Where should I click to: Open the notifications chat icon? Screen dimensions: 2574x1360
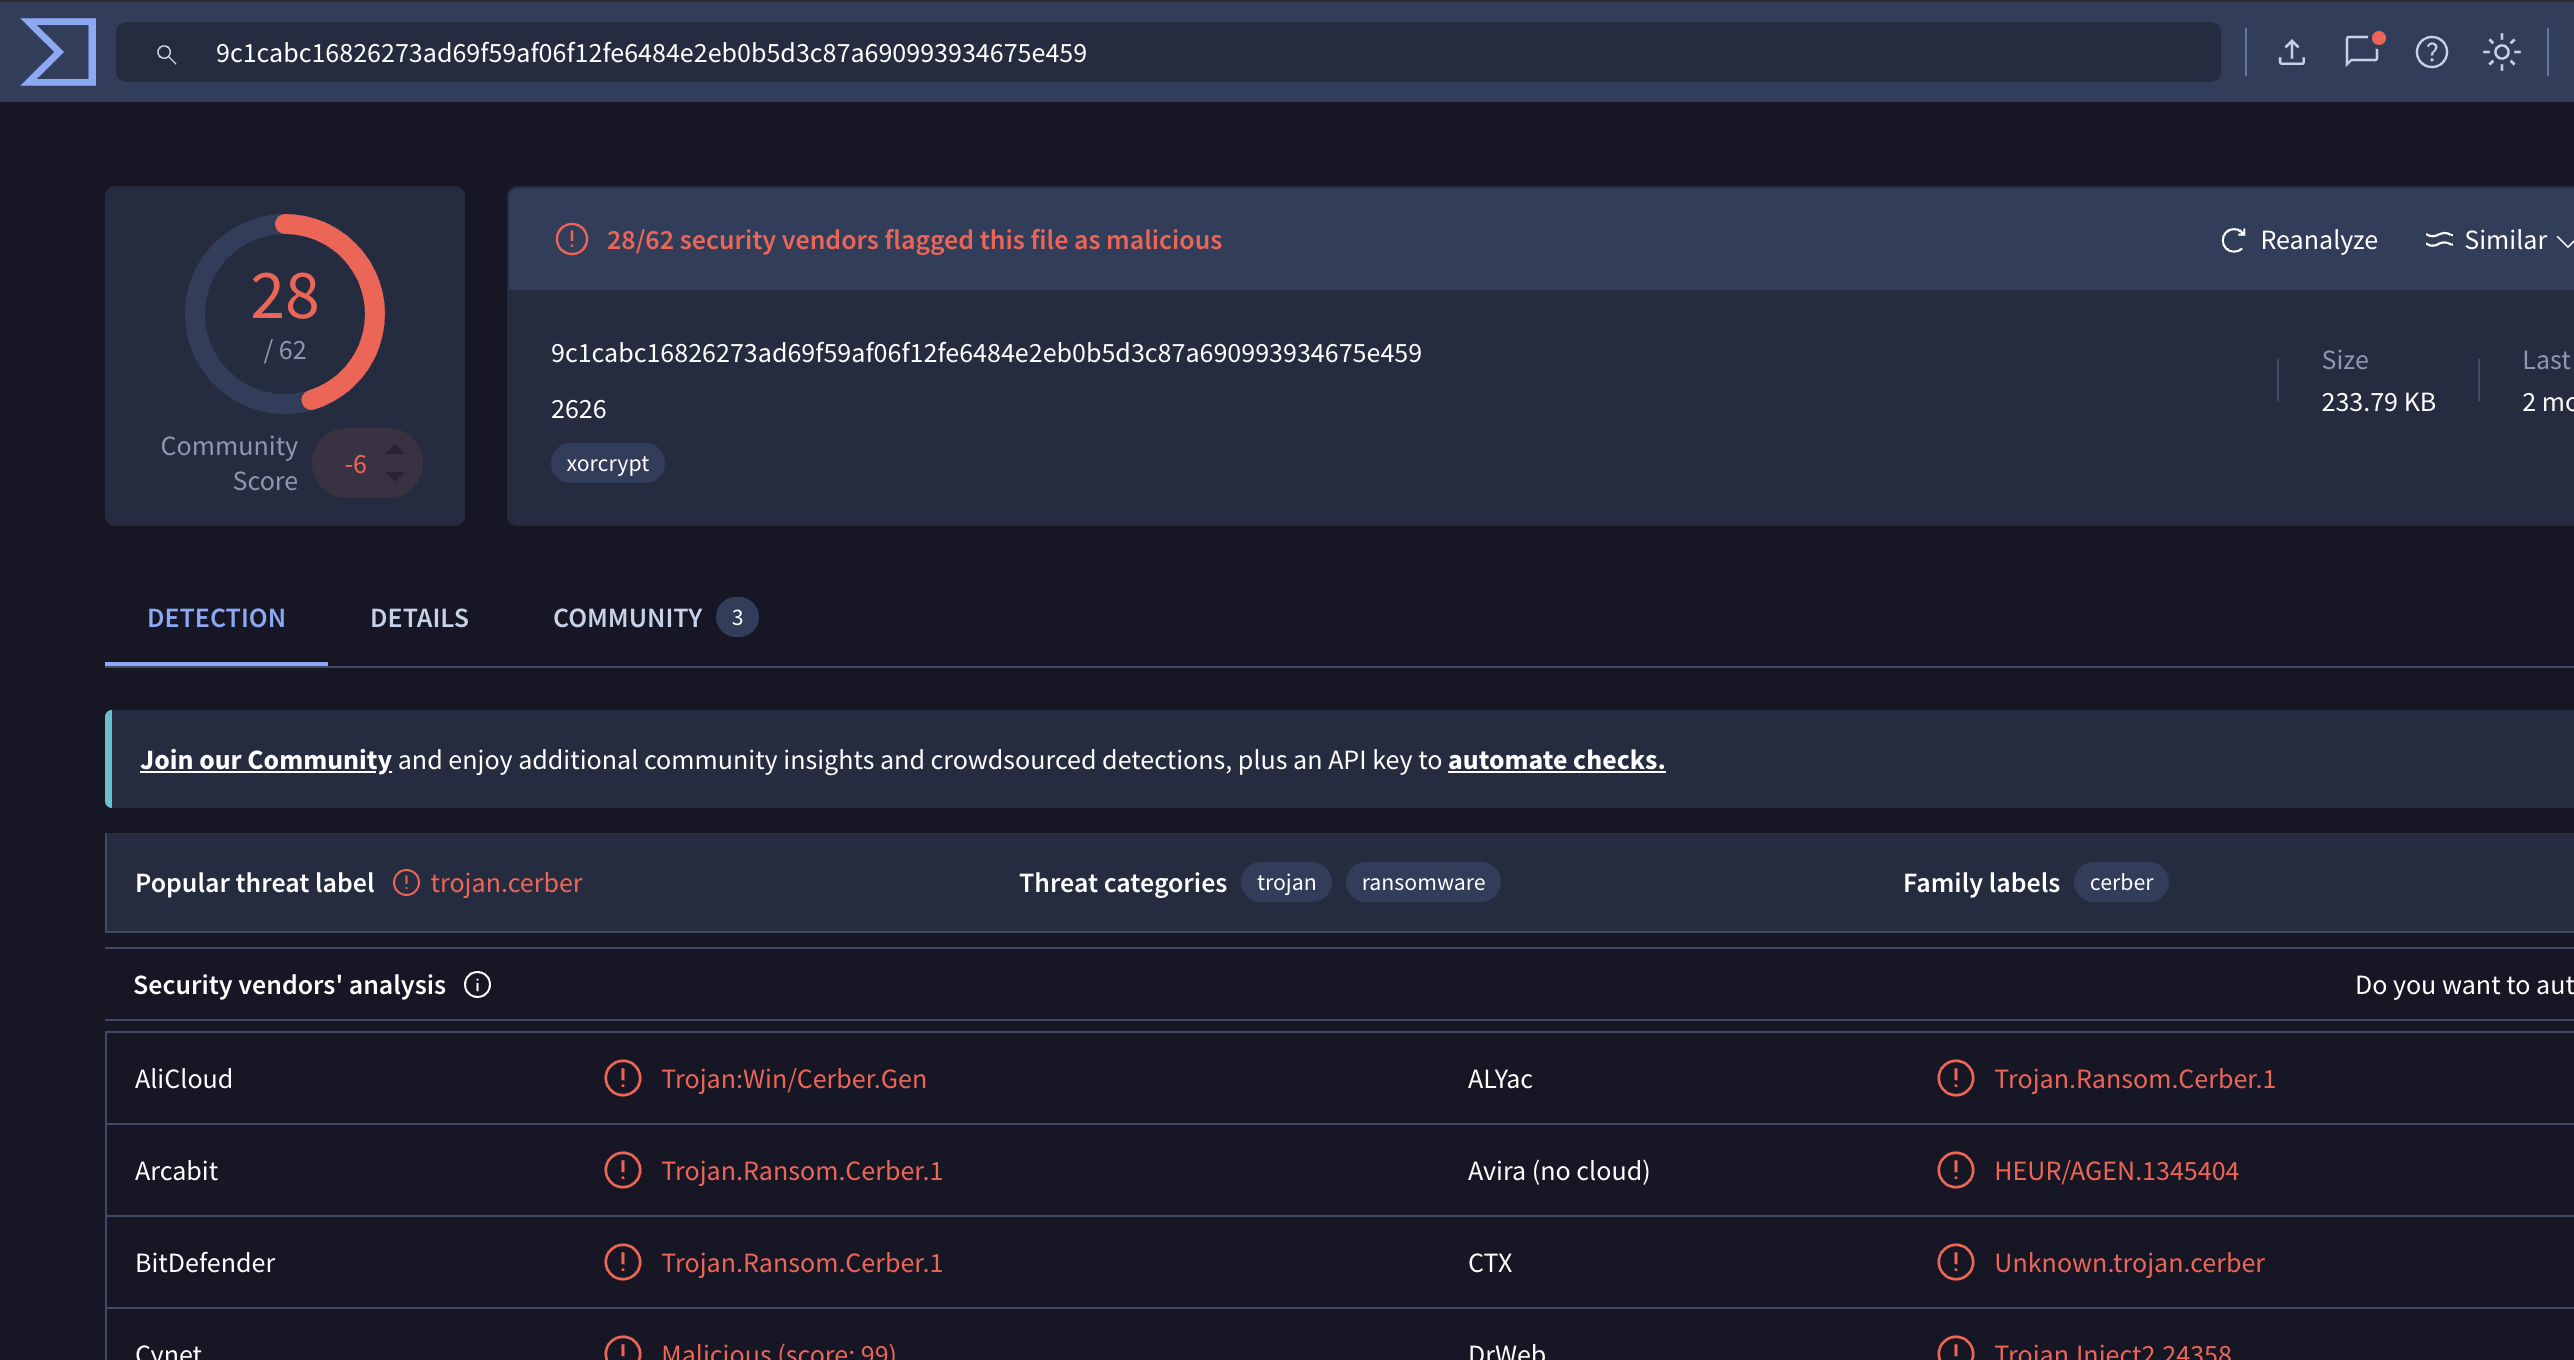point(2362,51)
